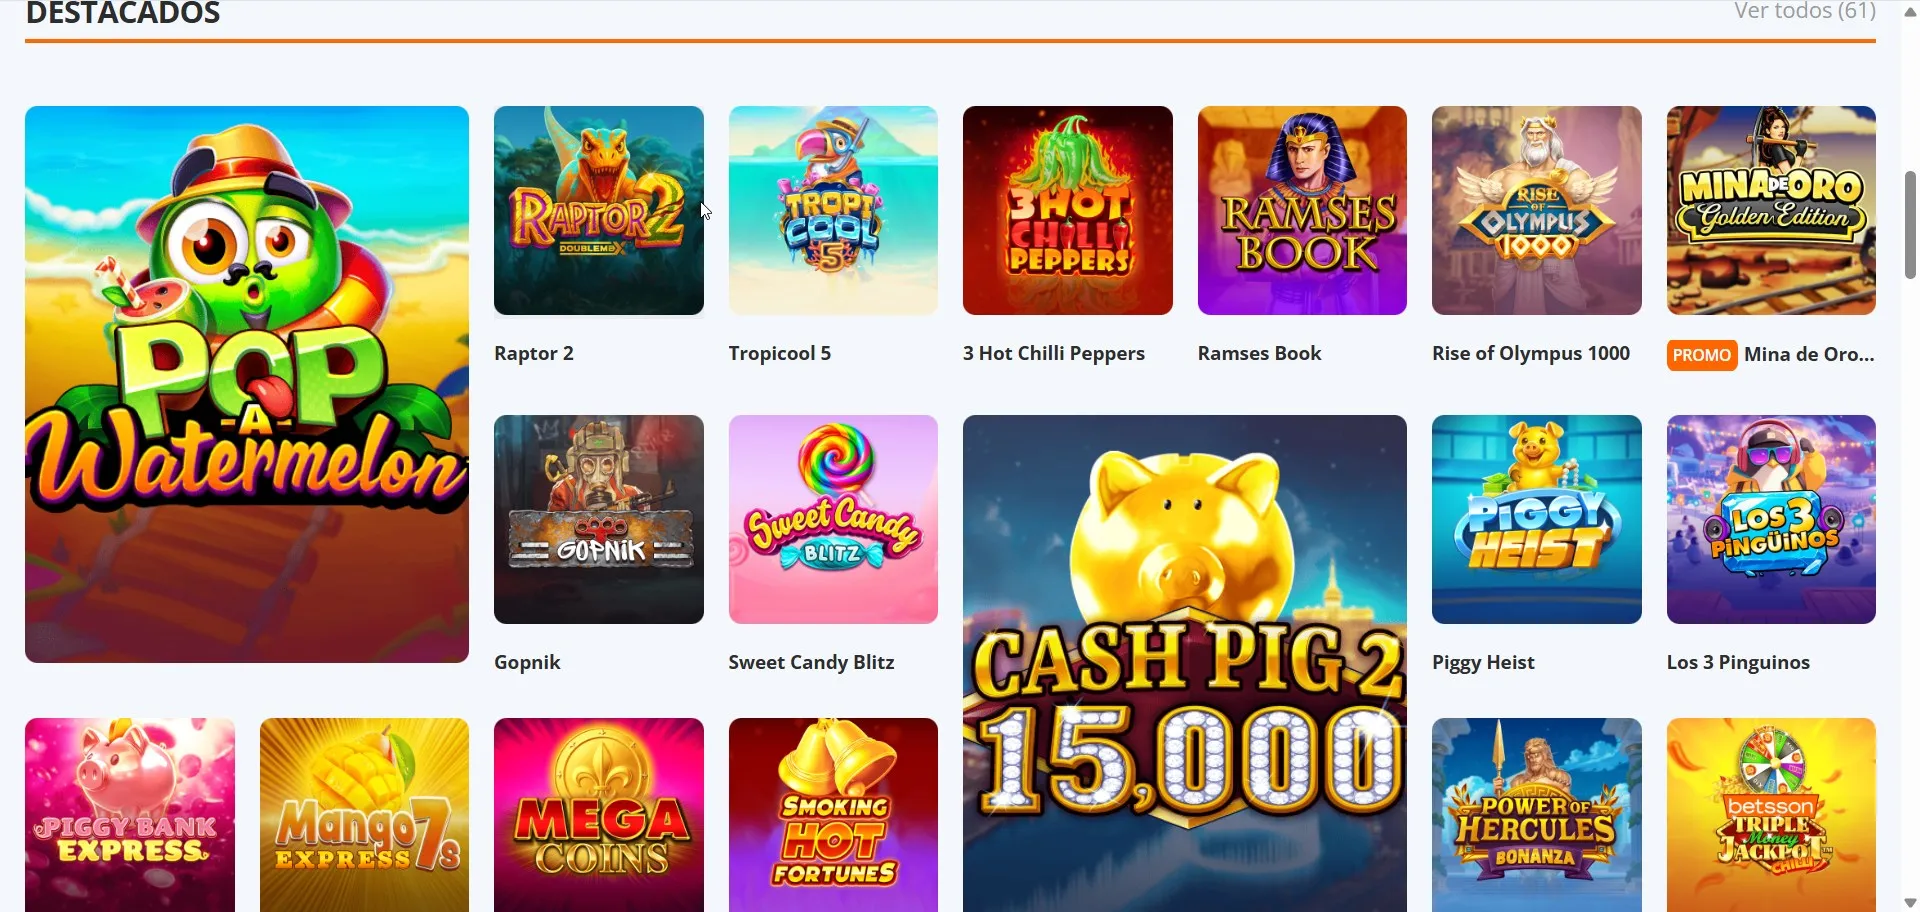This screenshot has height=912, width=1920.
Task: Click the PROMO badge label
Action: tap(1701, 355)
